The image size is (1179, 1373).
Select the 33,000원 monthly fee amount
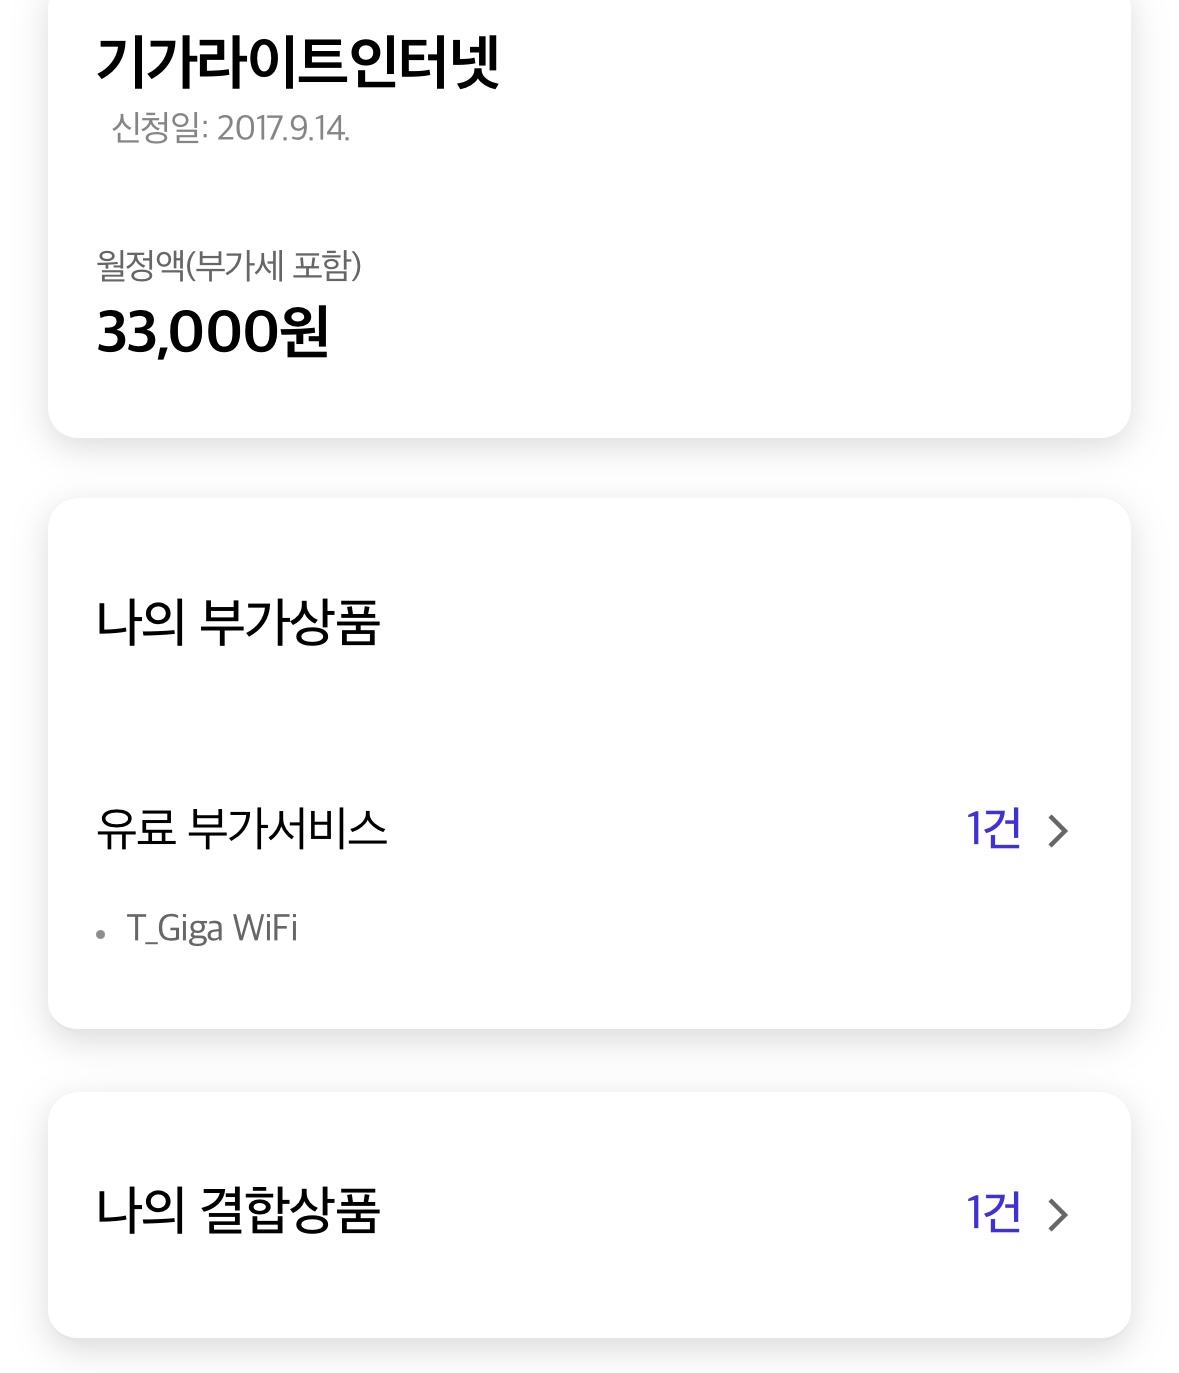pyautogui.click(x=213, y=332)
